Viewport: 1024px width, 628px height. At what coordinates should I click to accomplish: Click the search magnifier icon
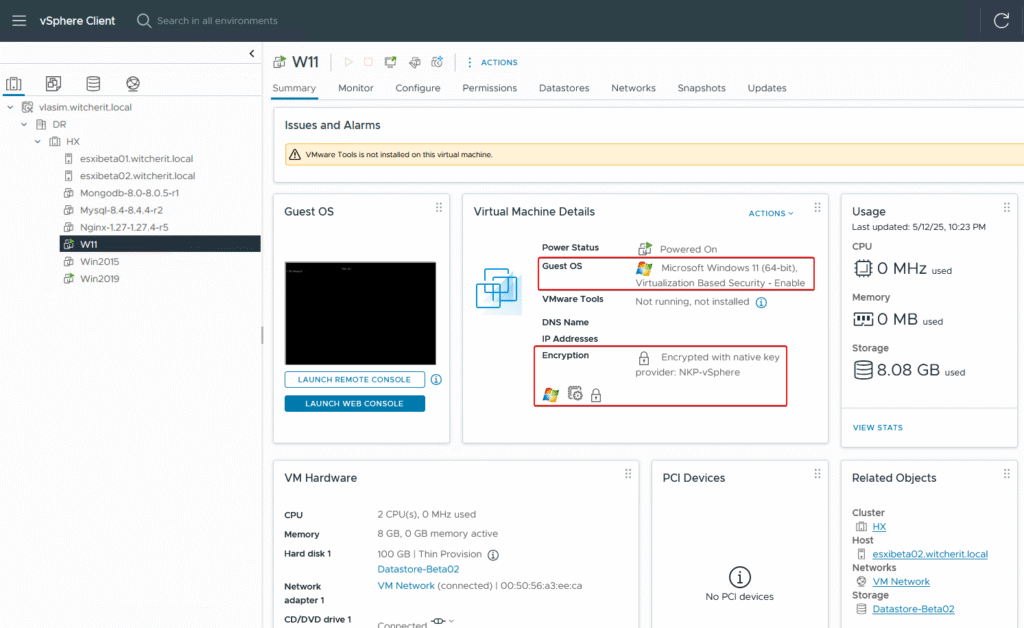pyautogui.click(x=144, y=21)
